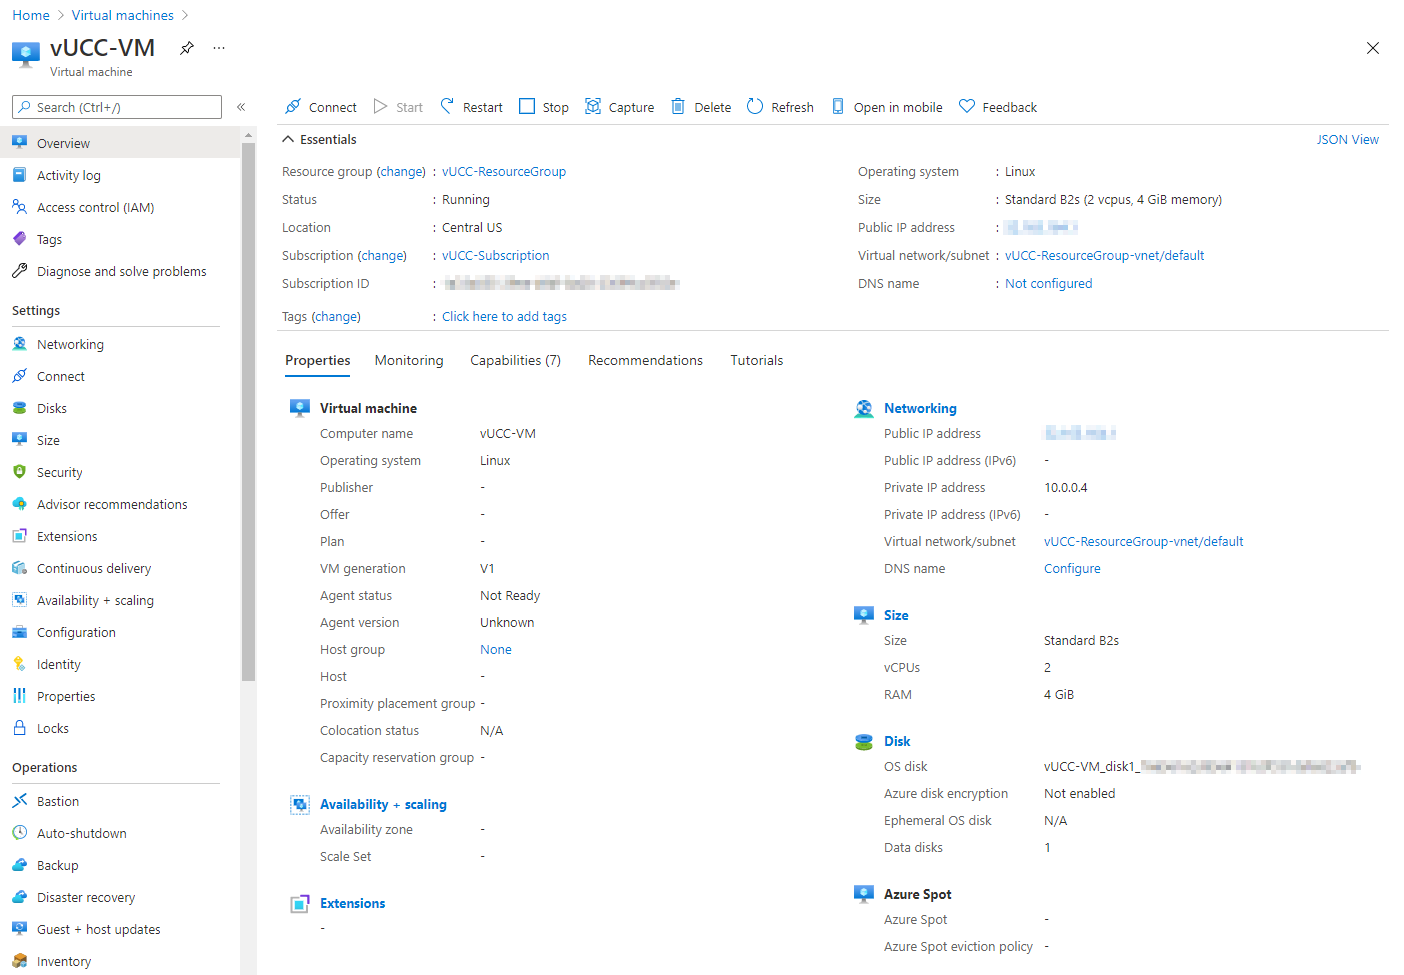Open Networking in the Settings menu
This screenshot has width=1404, height=975.
pos(70,344)
